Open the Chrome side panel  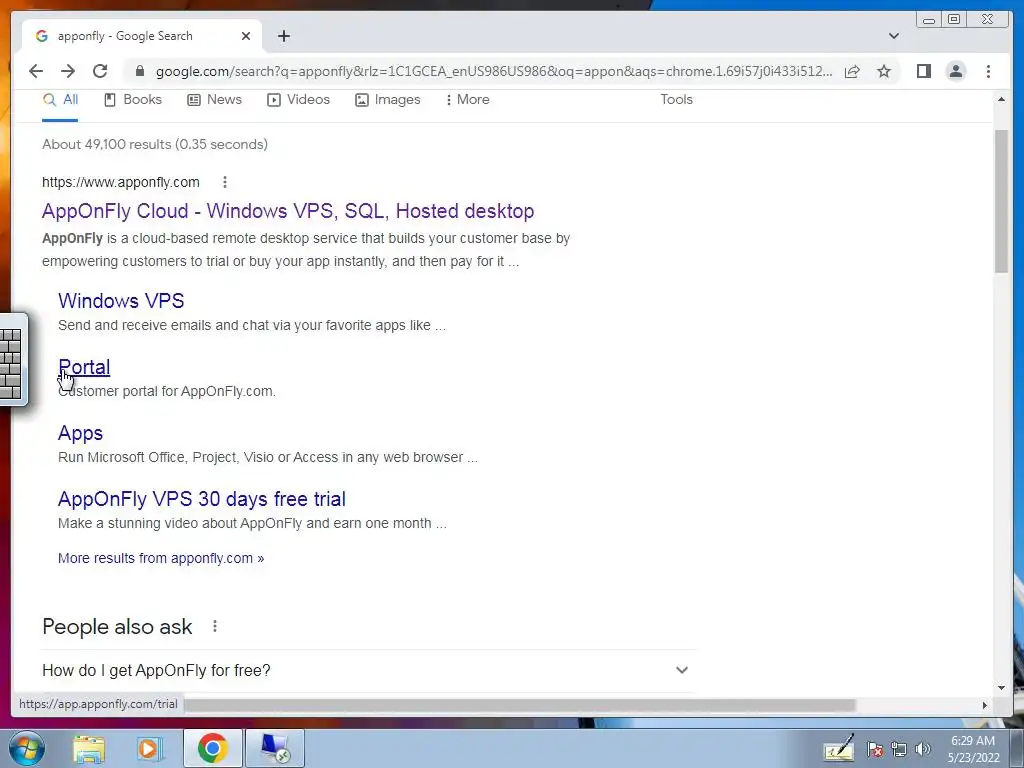(x=923, y=71)
